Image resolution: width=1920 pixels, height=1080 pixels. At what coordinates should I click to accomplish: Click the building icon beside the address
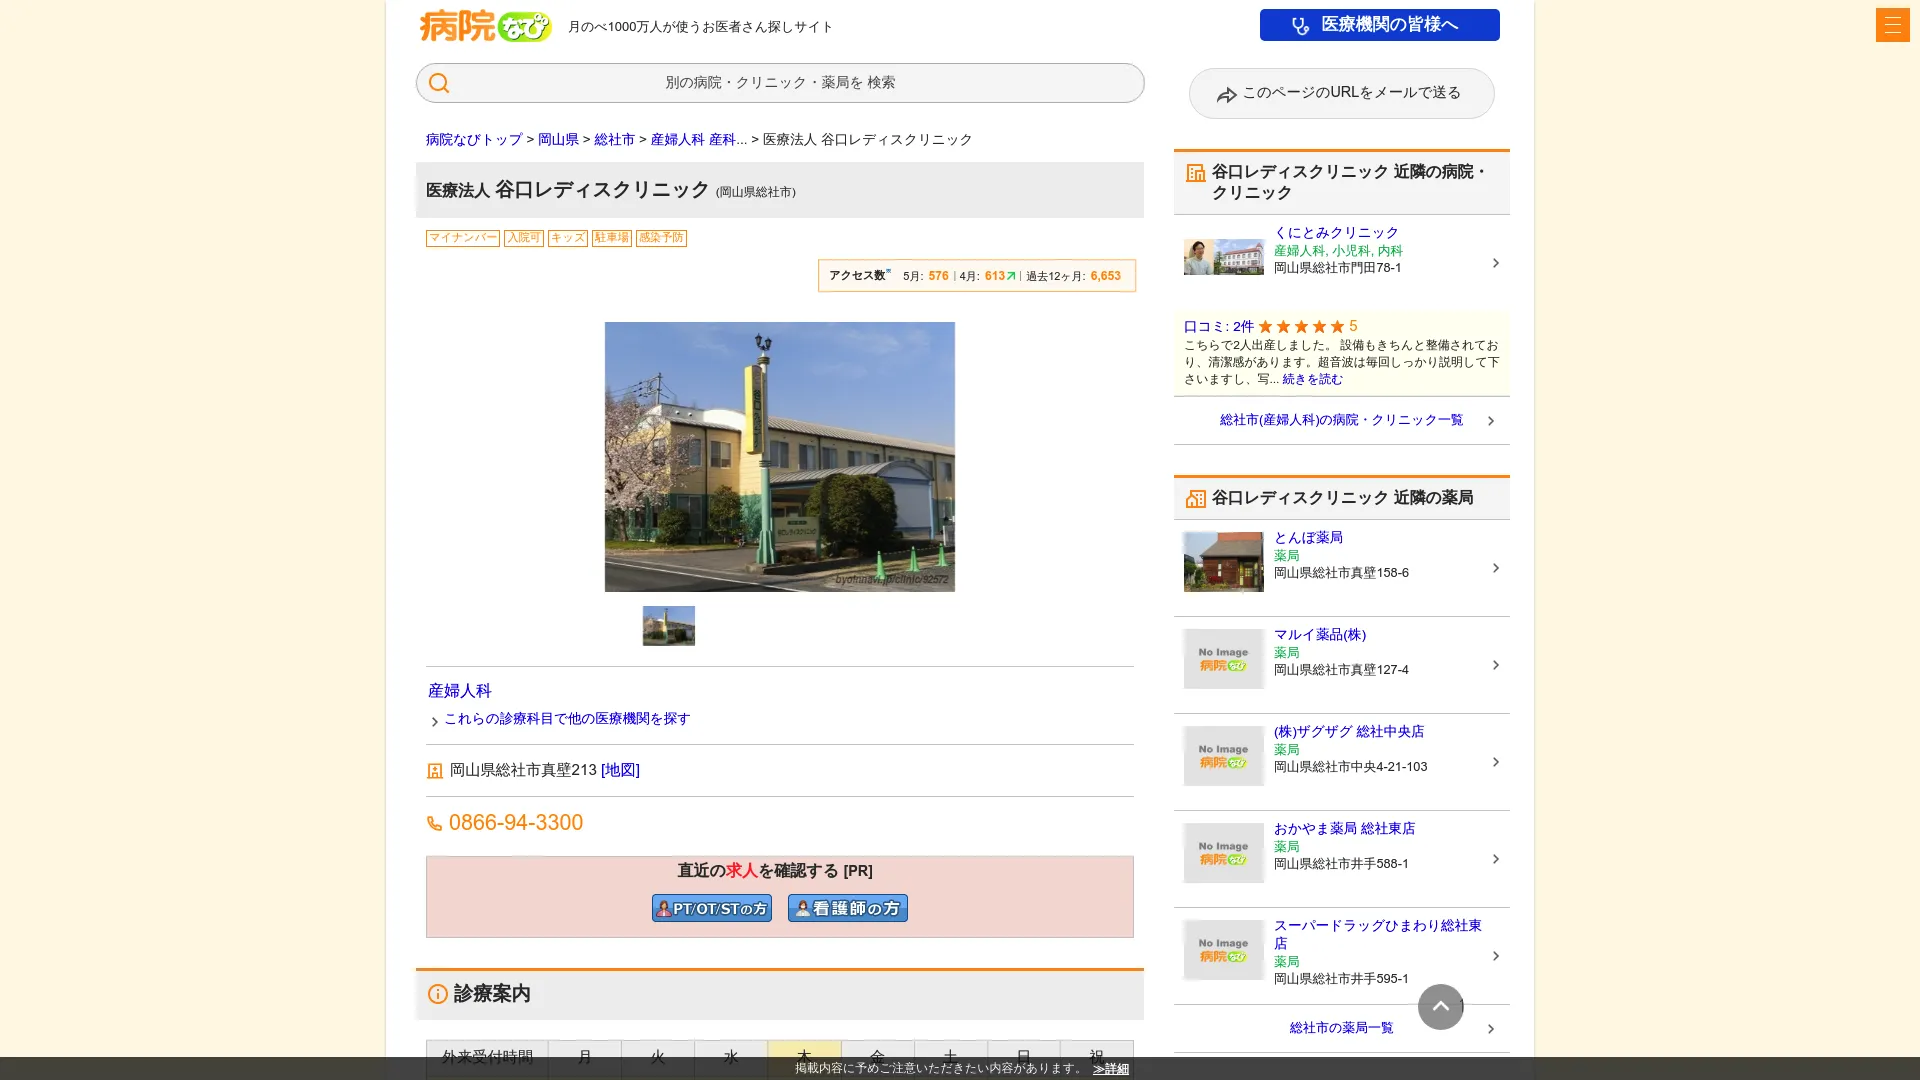(x=434, y=771)
